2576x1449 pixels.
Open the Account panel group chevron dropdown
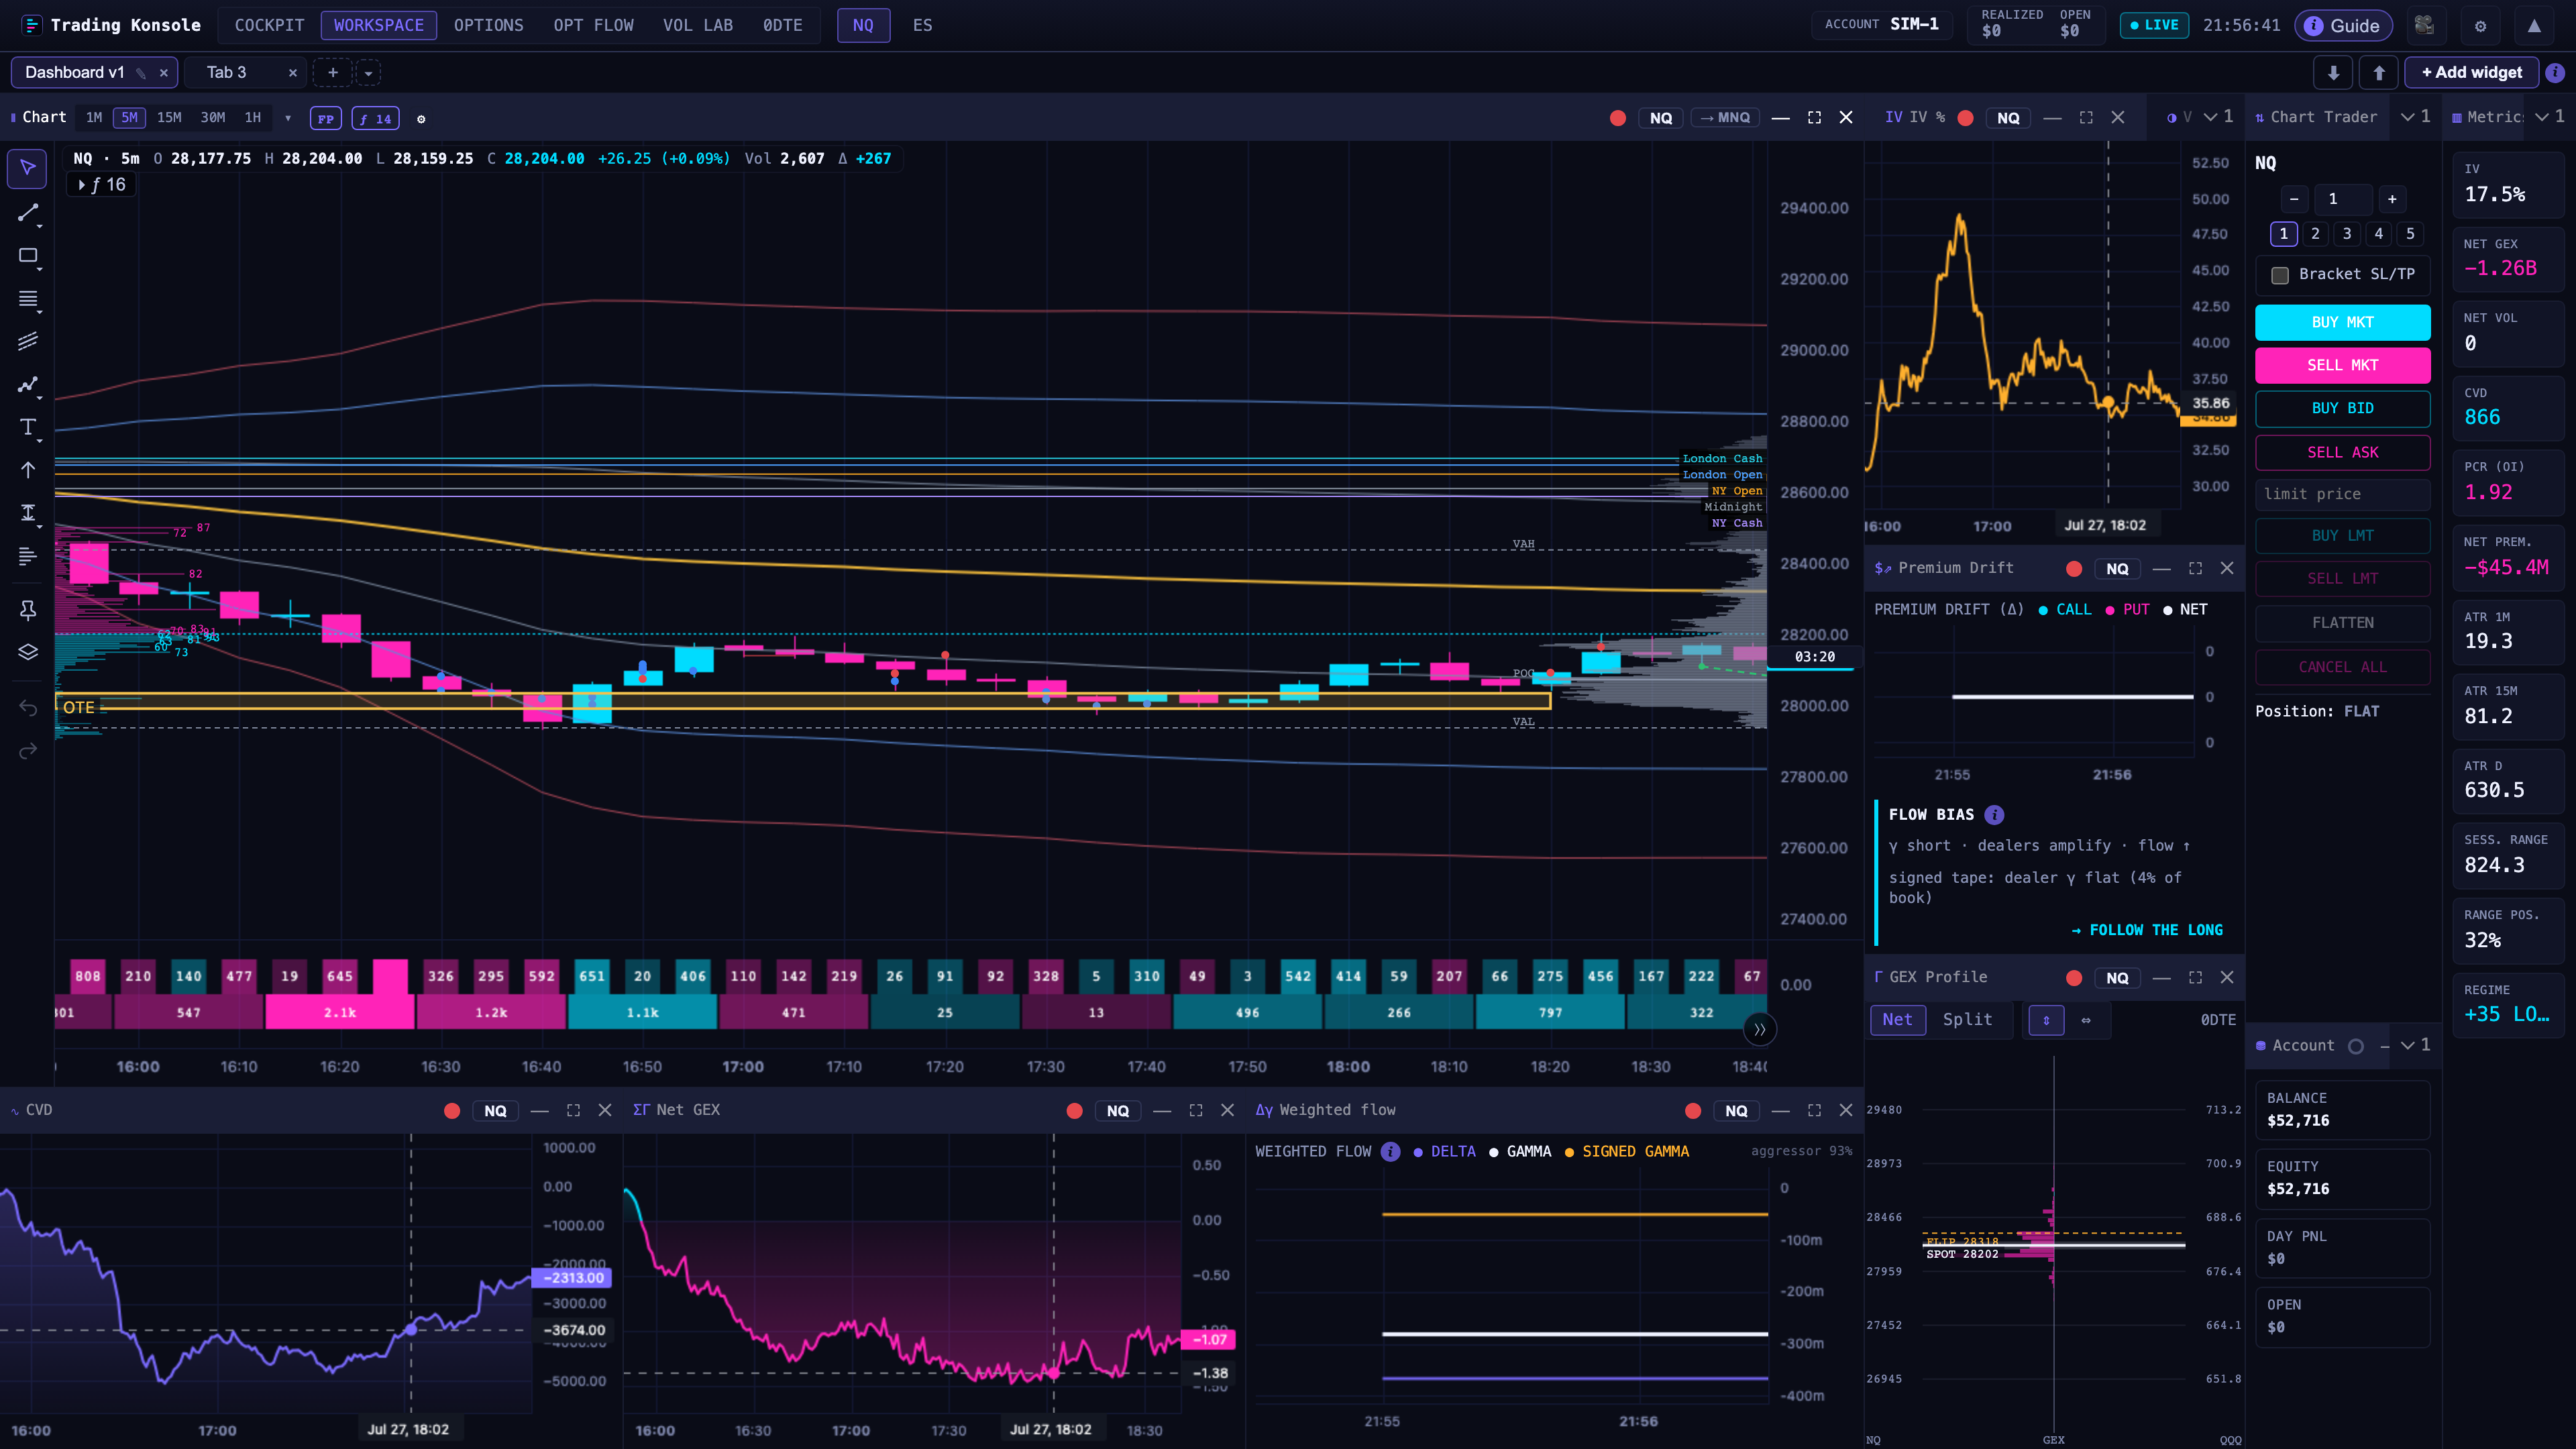[x=2415, y=1045]
